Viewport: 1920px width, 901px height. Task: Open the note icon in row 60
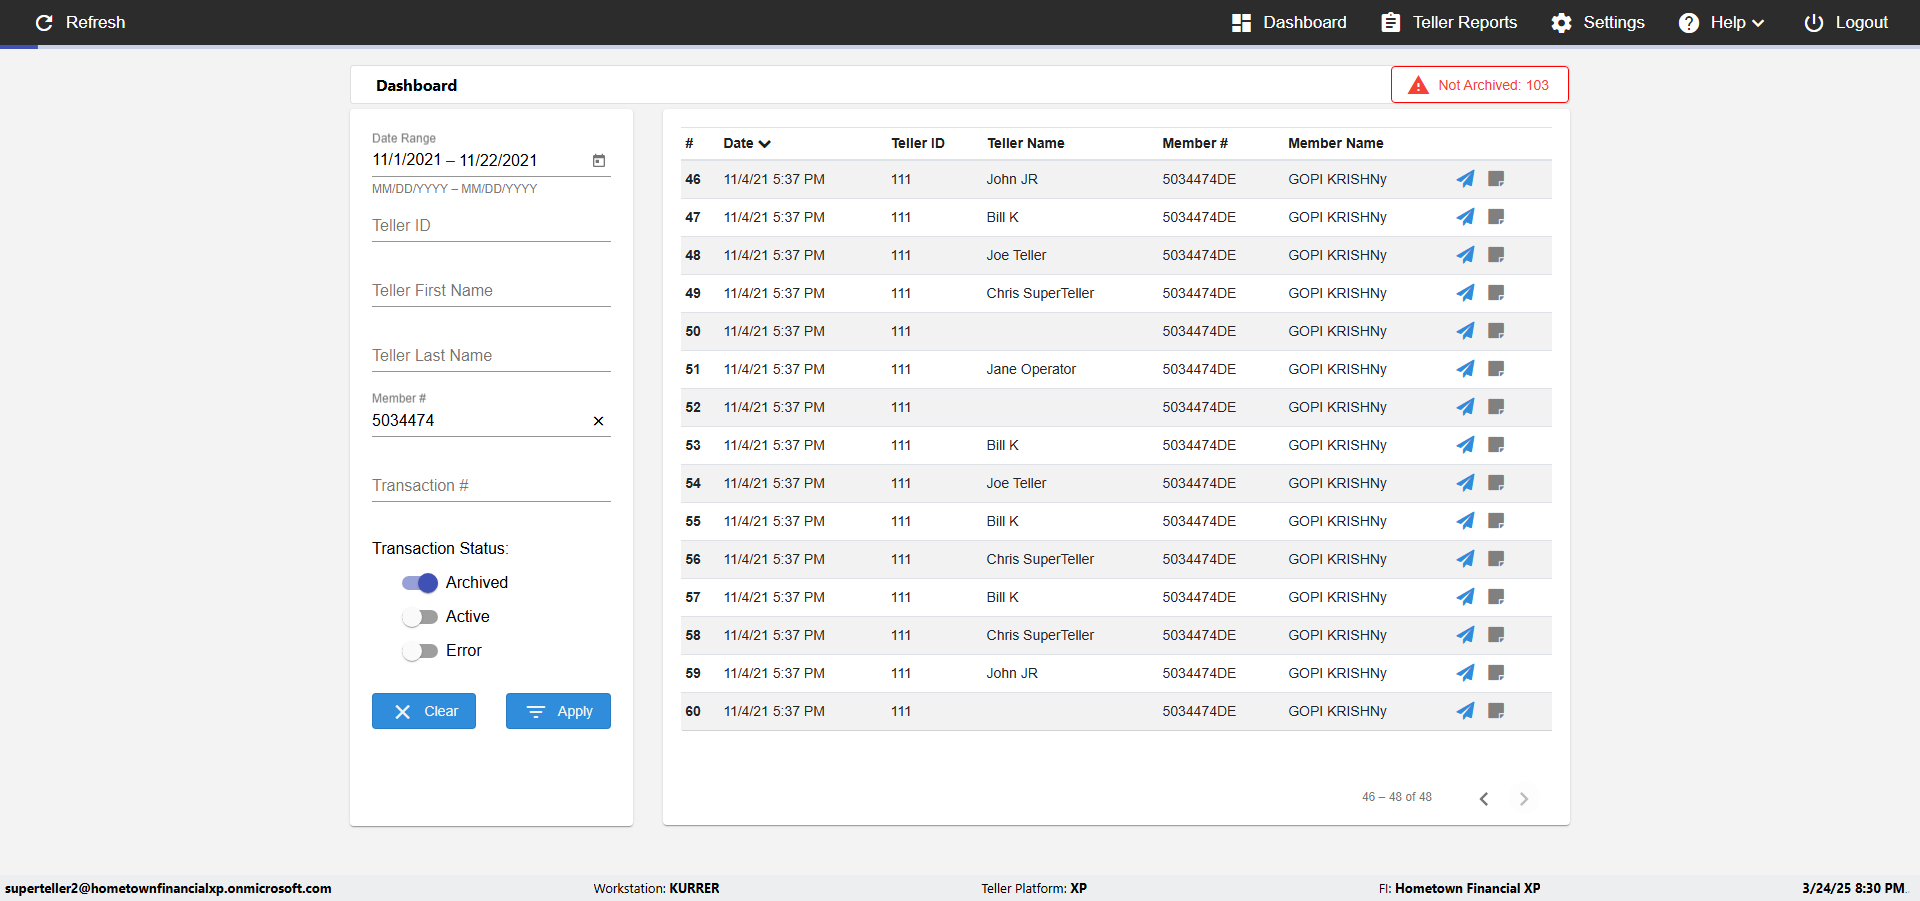click(1496, 711)
